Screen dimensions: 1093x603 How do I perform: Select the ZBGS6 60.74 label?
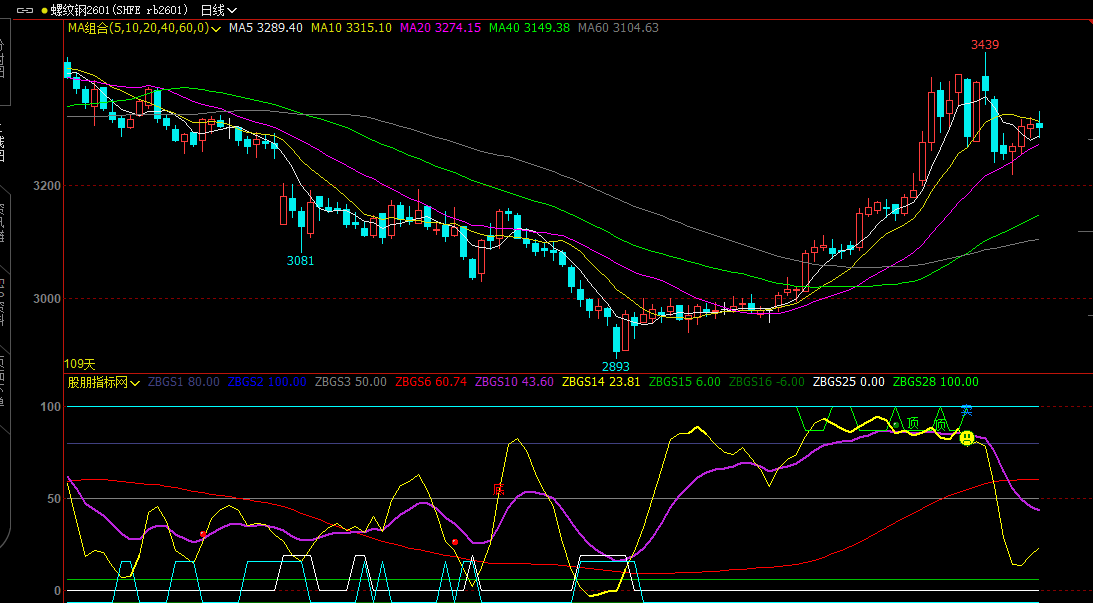pos(431,382)
